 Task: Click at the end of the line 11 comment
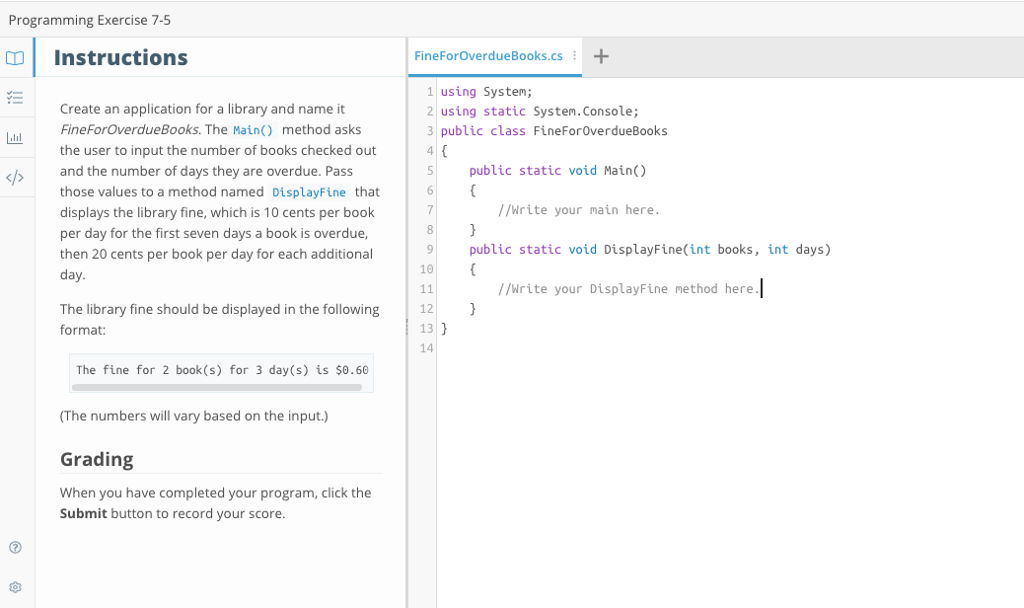pyautogui.click(x=760, y=288)
